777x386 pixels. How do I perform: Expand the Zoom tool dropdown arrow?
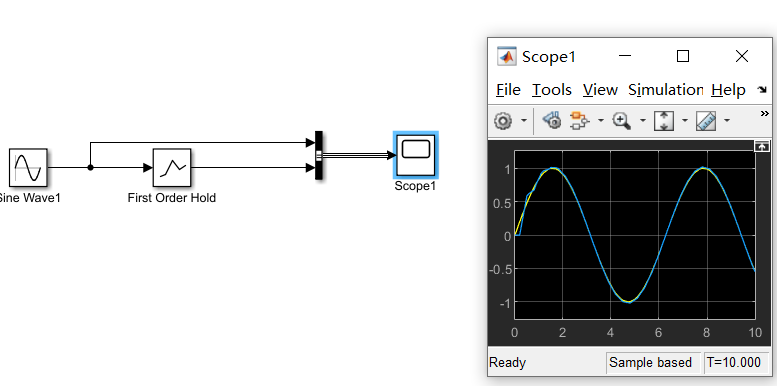pos(643,120)
